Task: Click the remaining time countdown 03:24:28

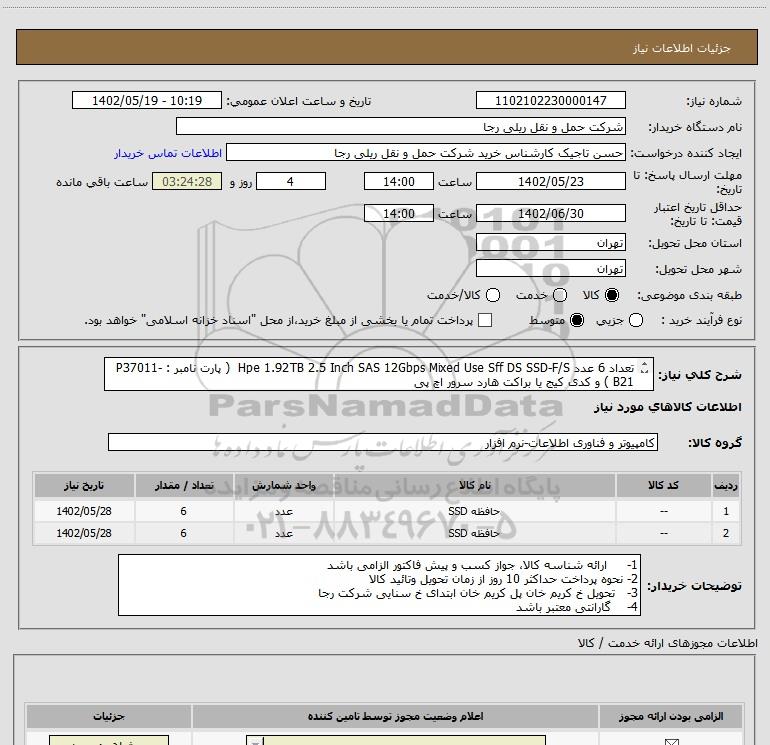Action: [x=187, y=181]
